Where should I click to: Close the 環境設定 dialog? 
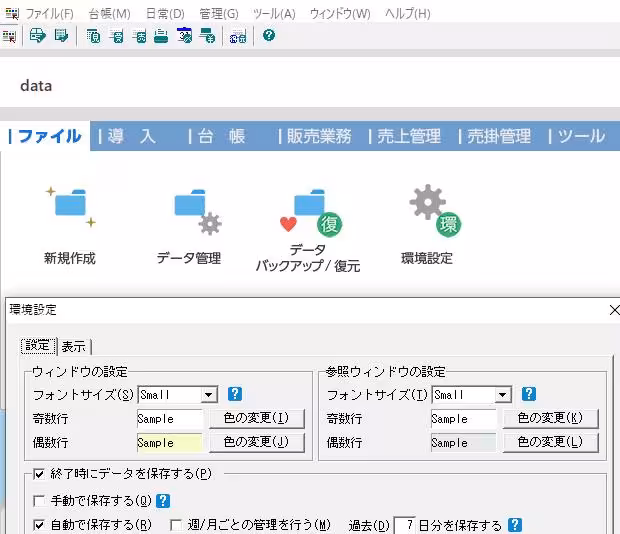tap(614, 310)
